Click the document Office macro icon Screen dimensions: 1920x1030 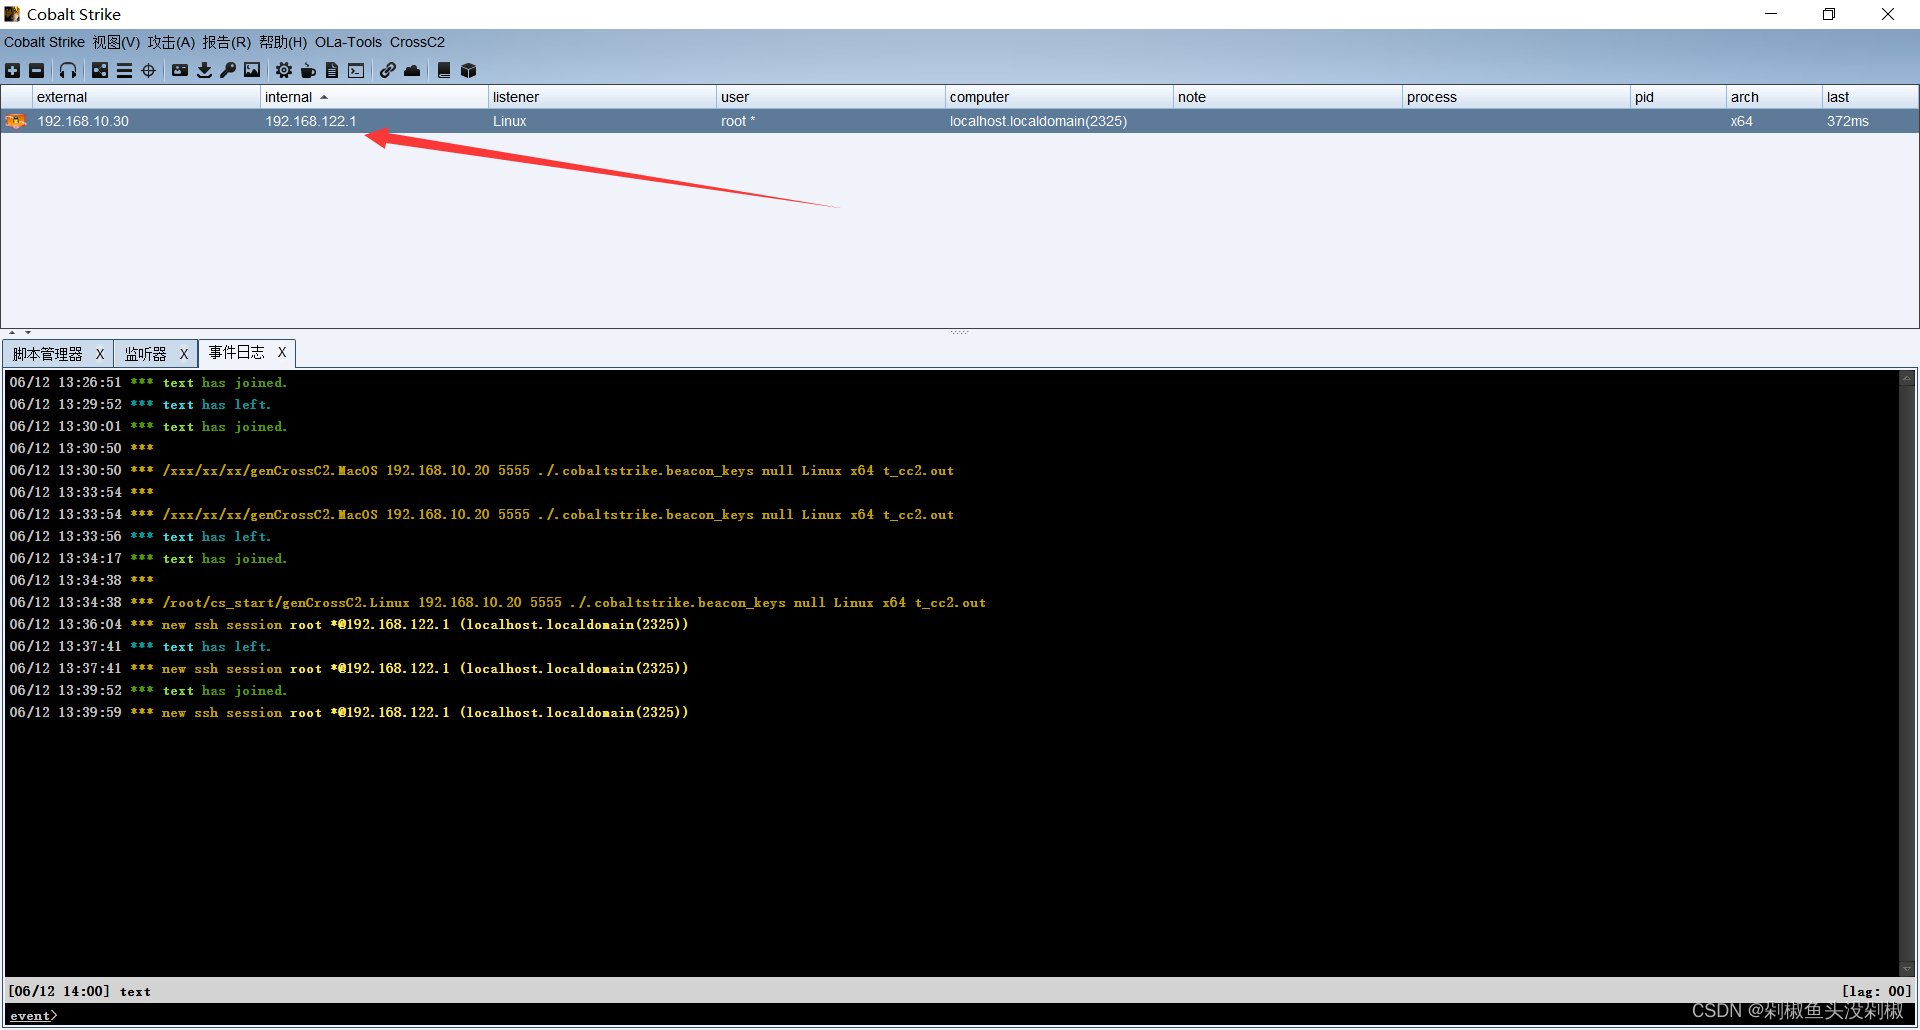coord(332,70)
